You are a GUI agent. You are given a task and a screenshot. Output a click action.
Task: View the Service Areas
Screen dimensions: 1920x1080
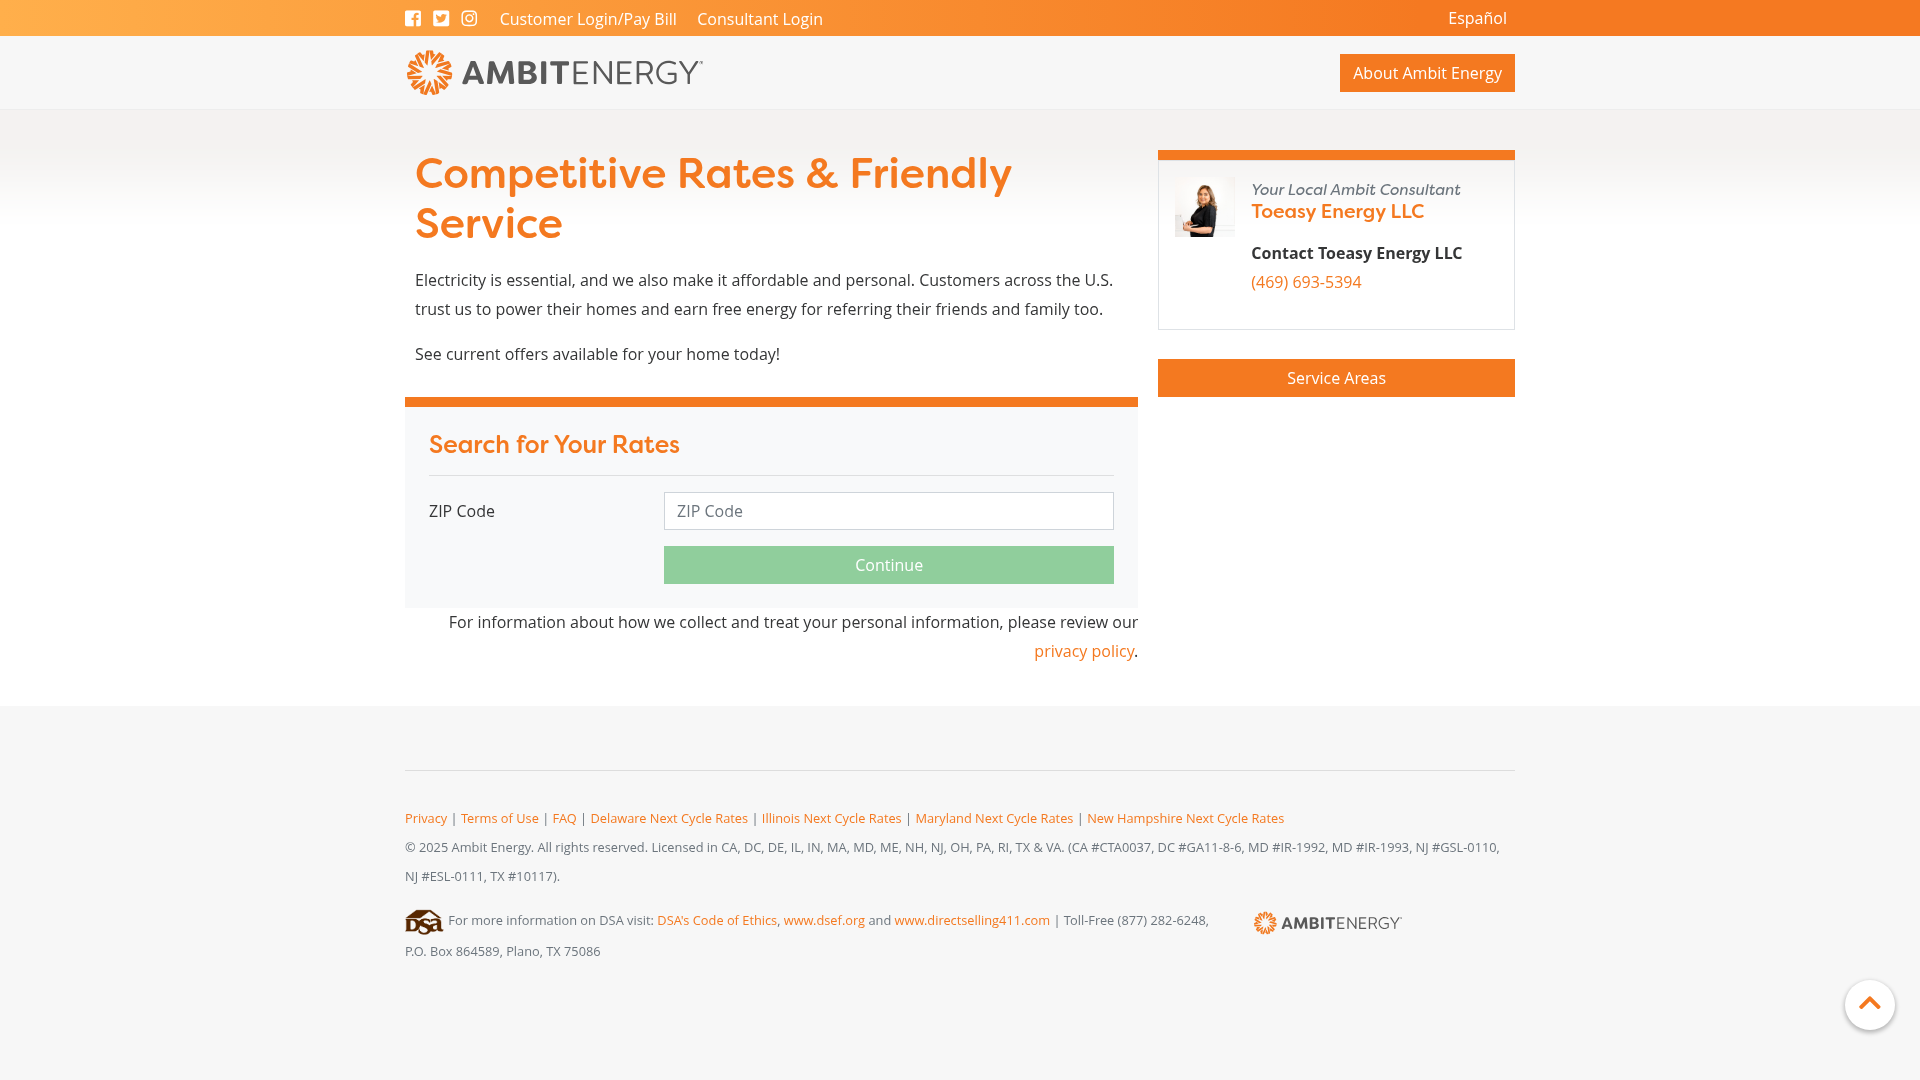click(1336, 377)
